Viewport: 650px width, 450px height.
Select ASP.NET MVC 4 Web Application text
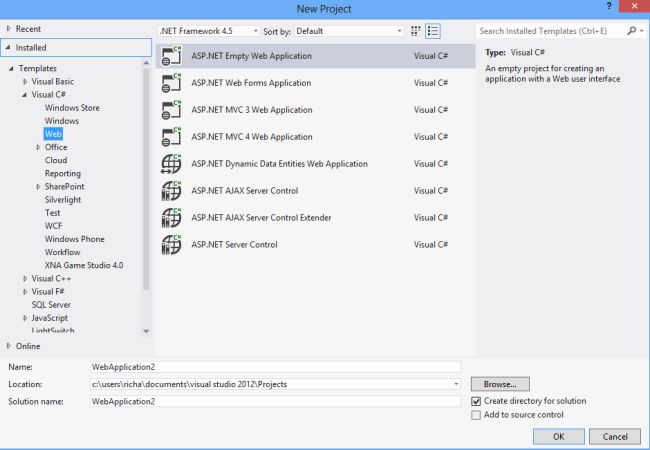click(252, 137)
